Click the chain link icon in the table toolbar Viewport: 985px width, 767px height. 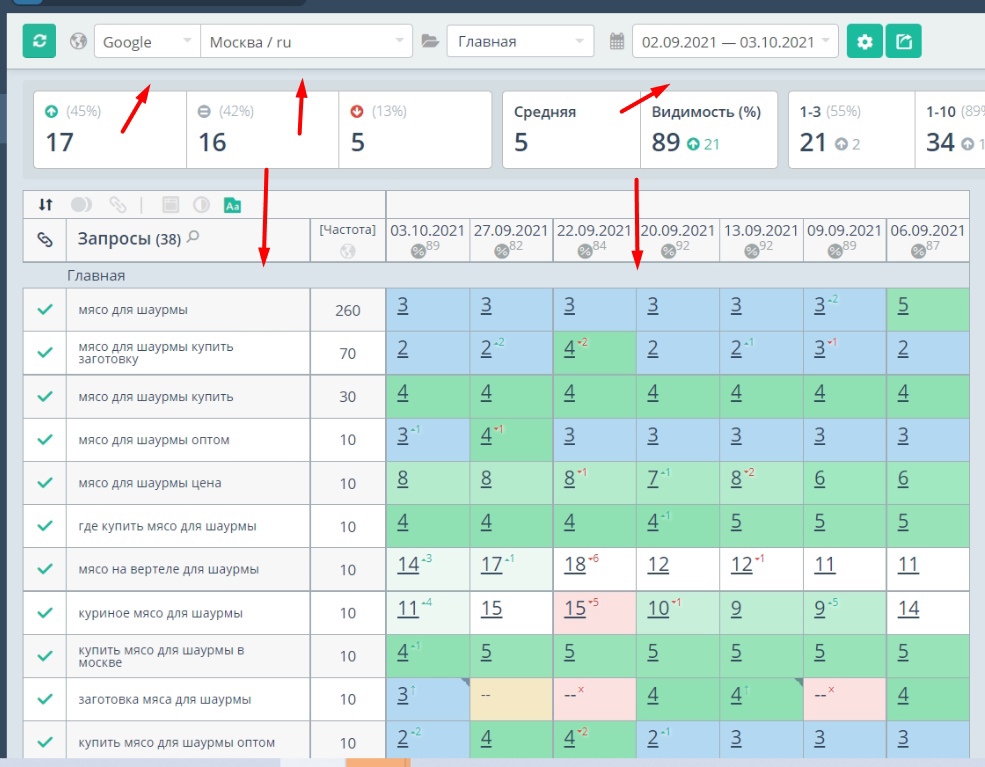[117, 204]
